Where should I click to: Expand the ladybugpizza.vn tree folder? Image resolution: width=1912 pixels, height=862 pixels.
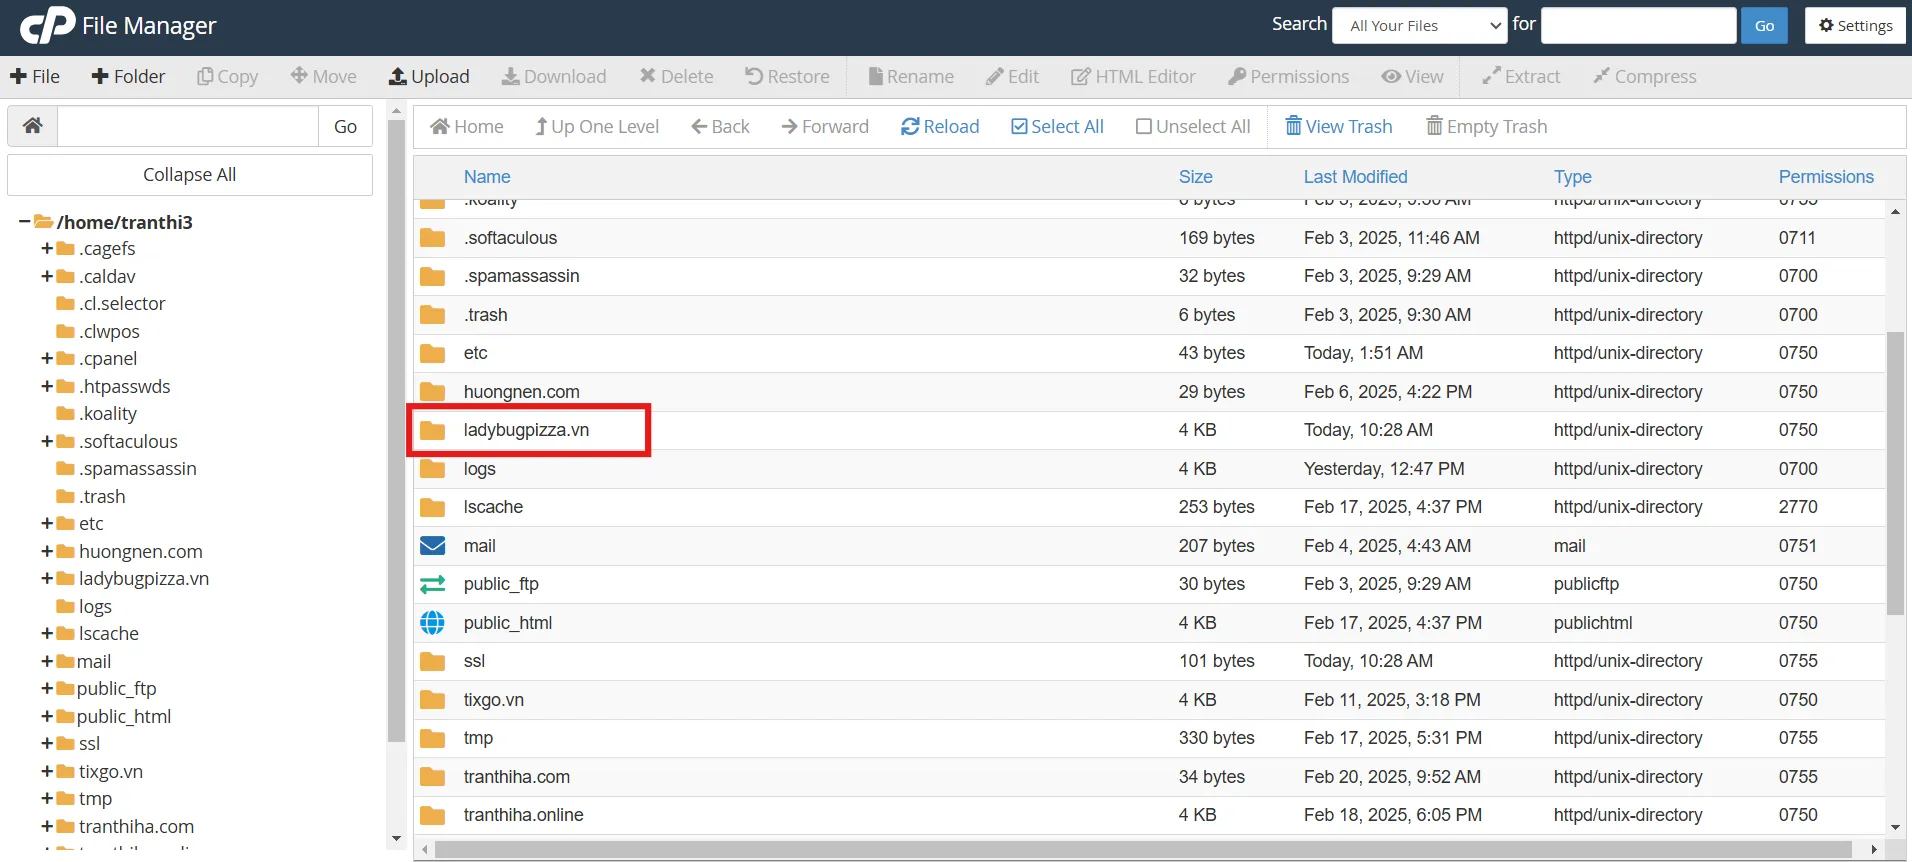[x=47, y=579]
